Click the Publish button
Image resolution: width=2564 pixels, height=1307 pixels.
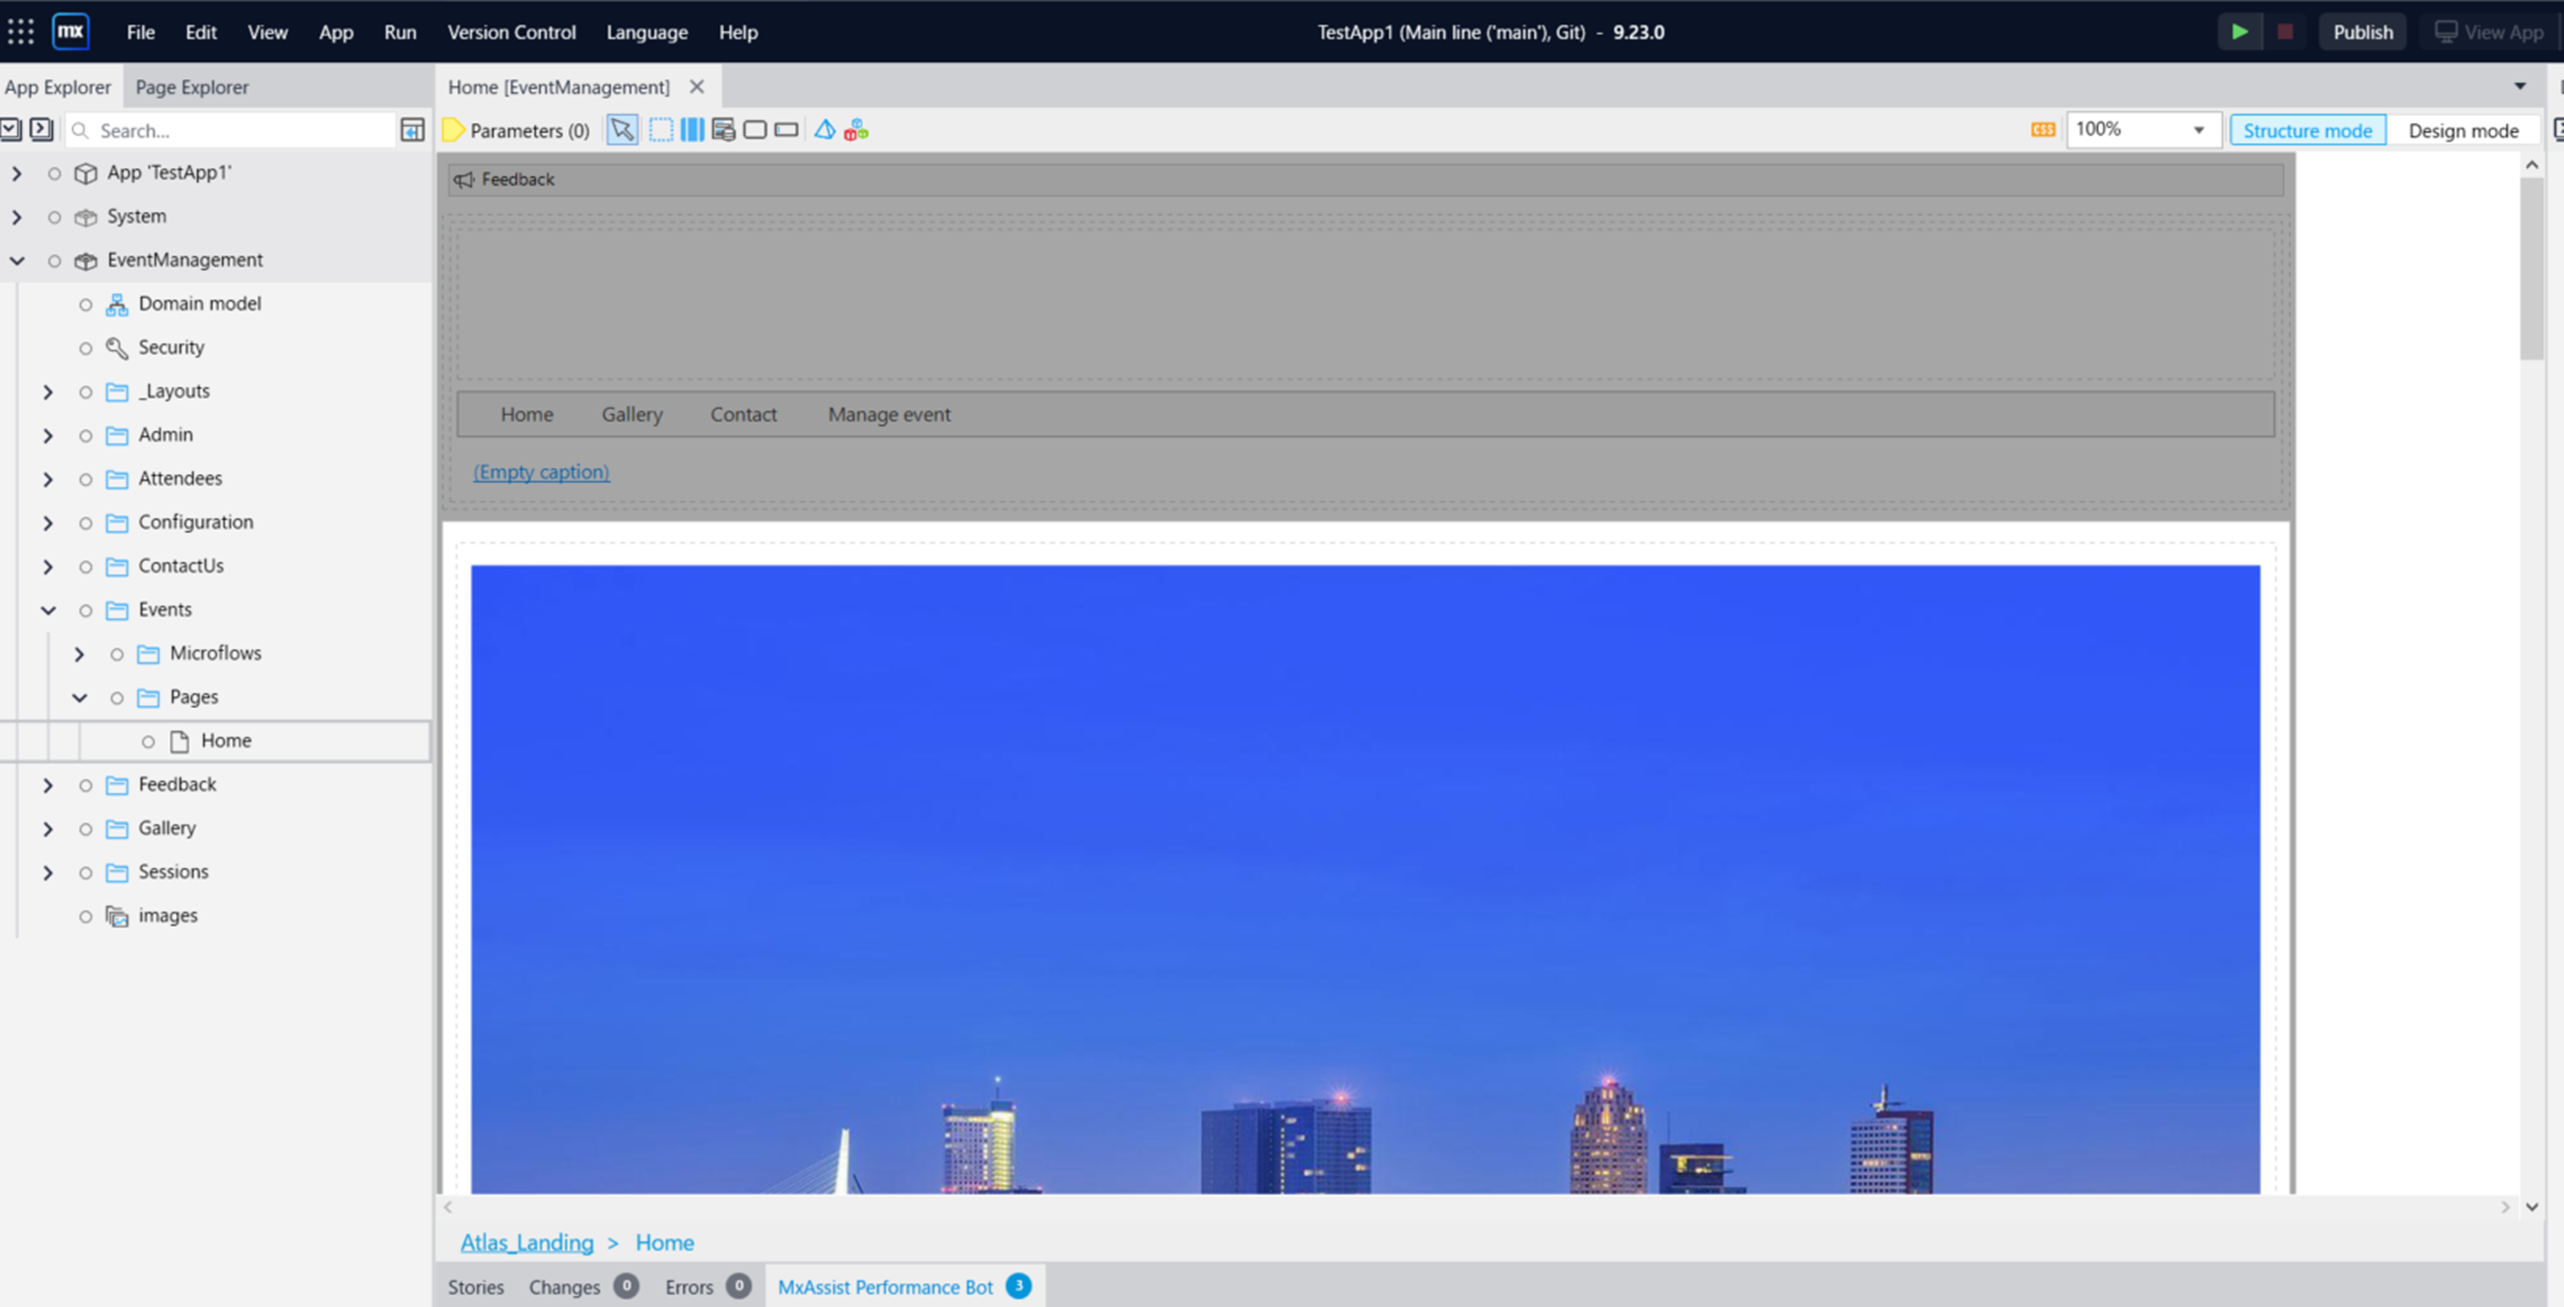pyautogui.click(x=2362, y=31)
